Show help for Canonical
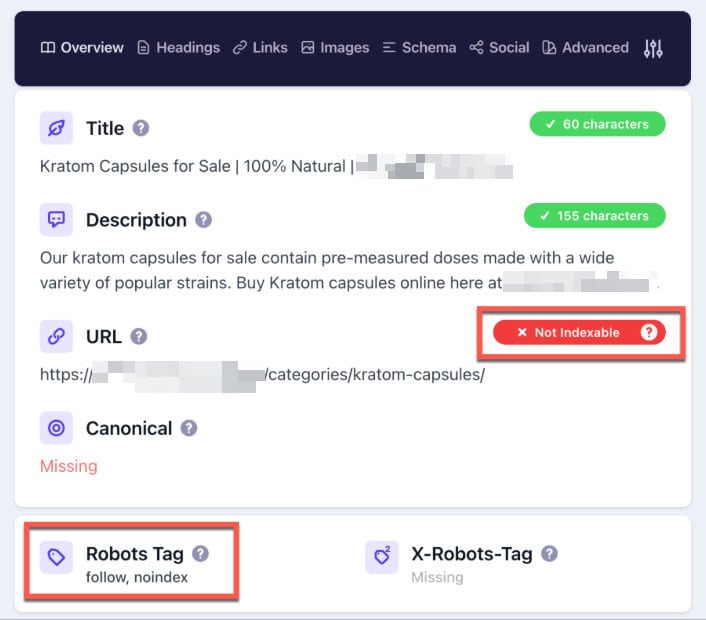 tap(189, 428)
